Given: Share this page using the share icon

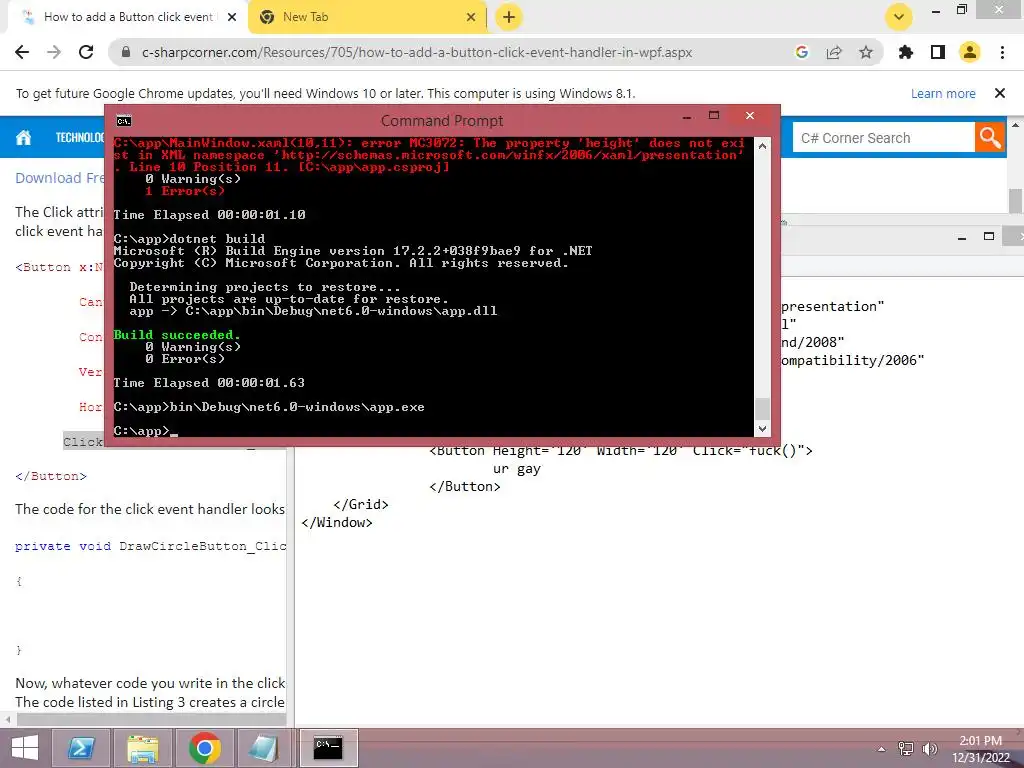Looking at the screenshot, I should point(834,52).
